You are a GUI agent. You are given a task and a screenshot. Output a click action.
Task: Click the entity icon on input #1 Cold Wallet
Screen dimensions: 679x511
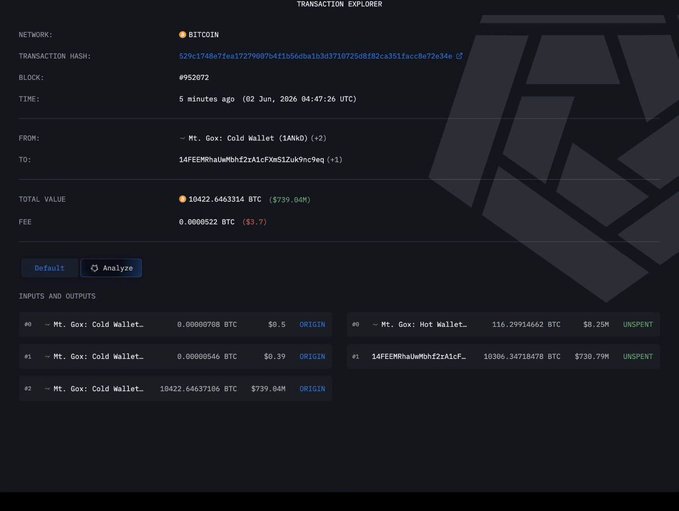pos(47,356)
